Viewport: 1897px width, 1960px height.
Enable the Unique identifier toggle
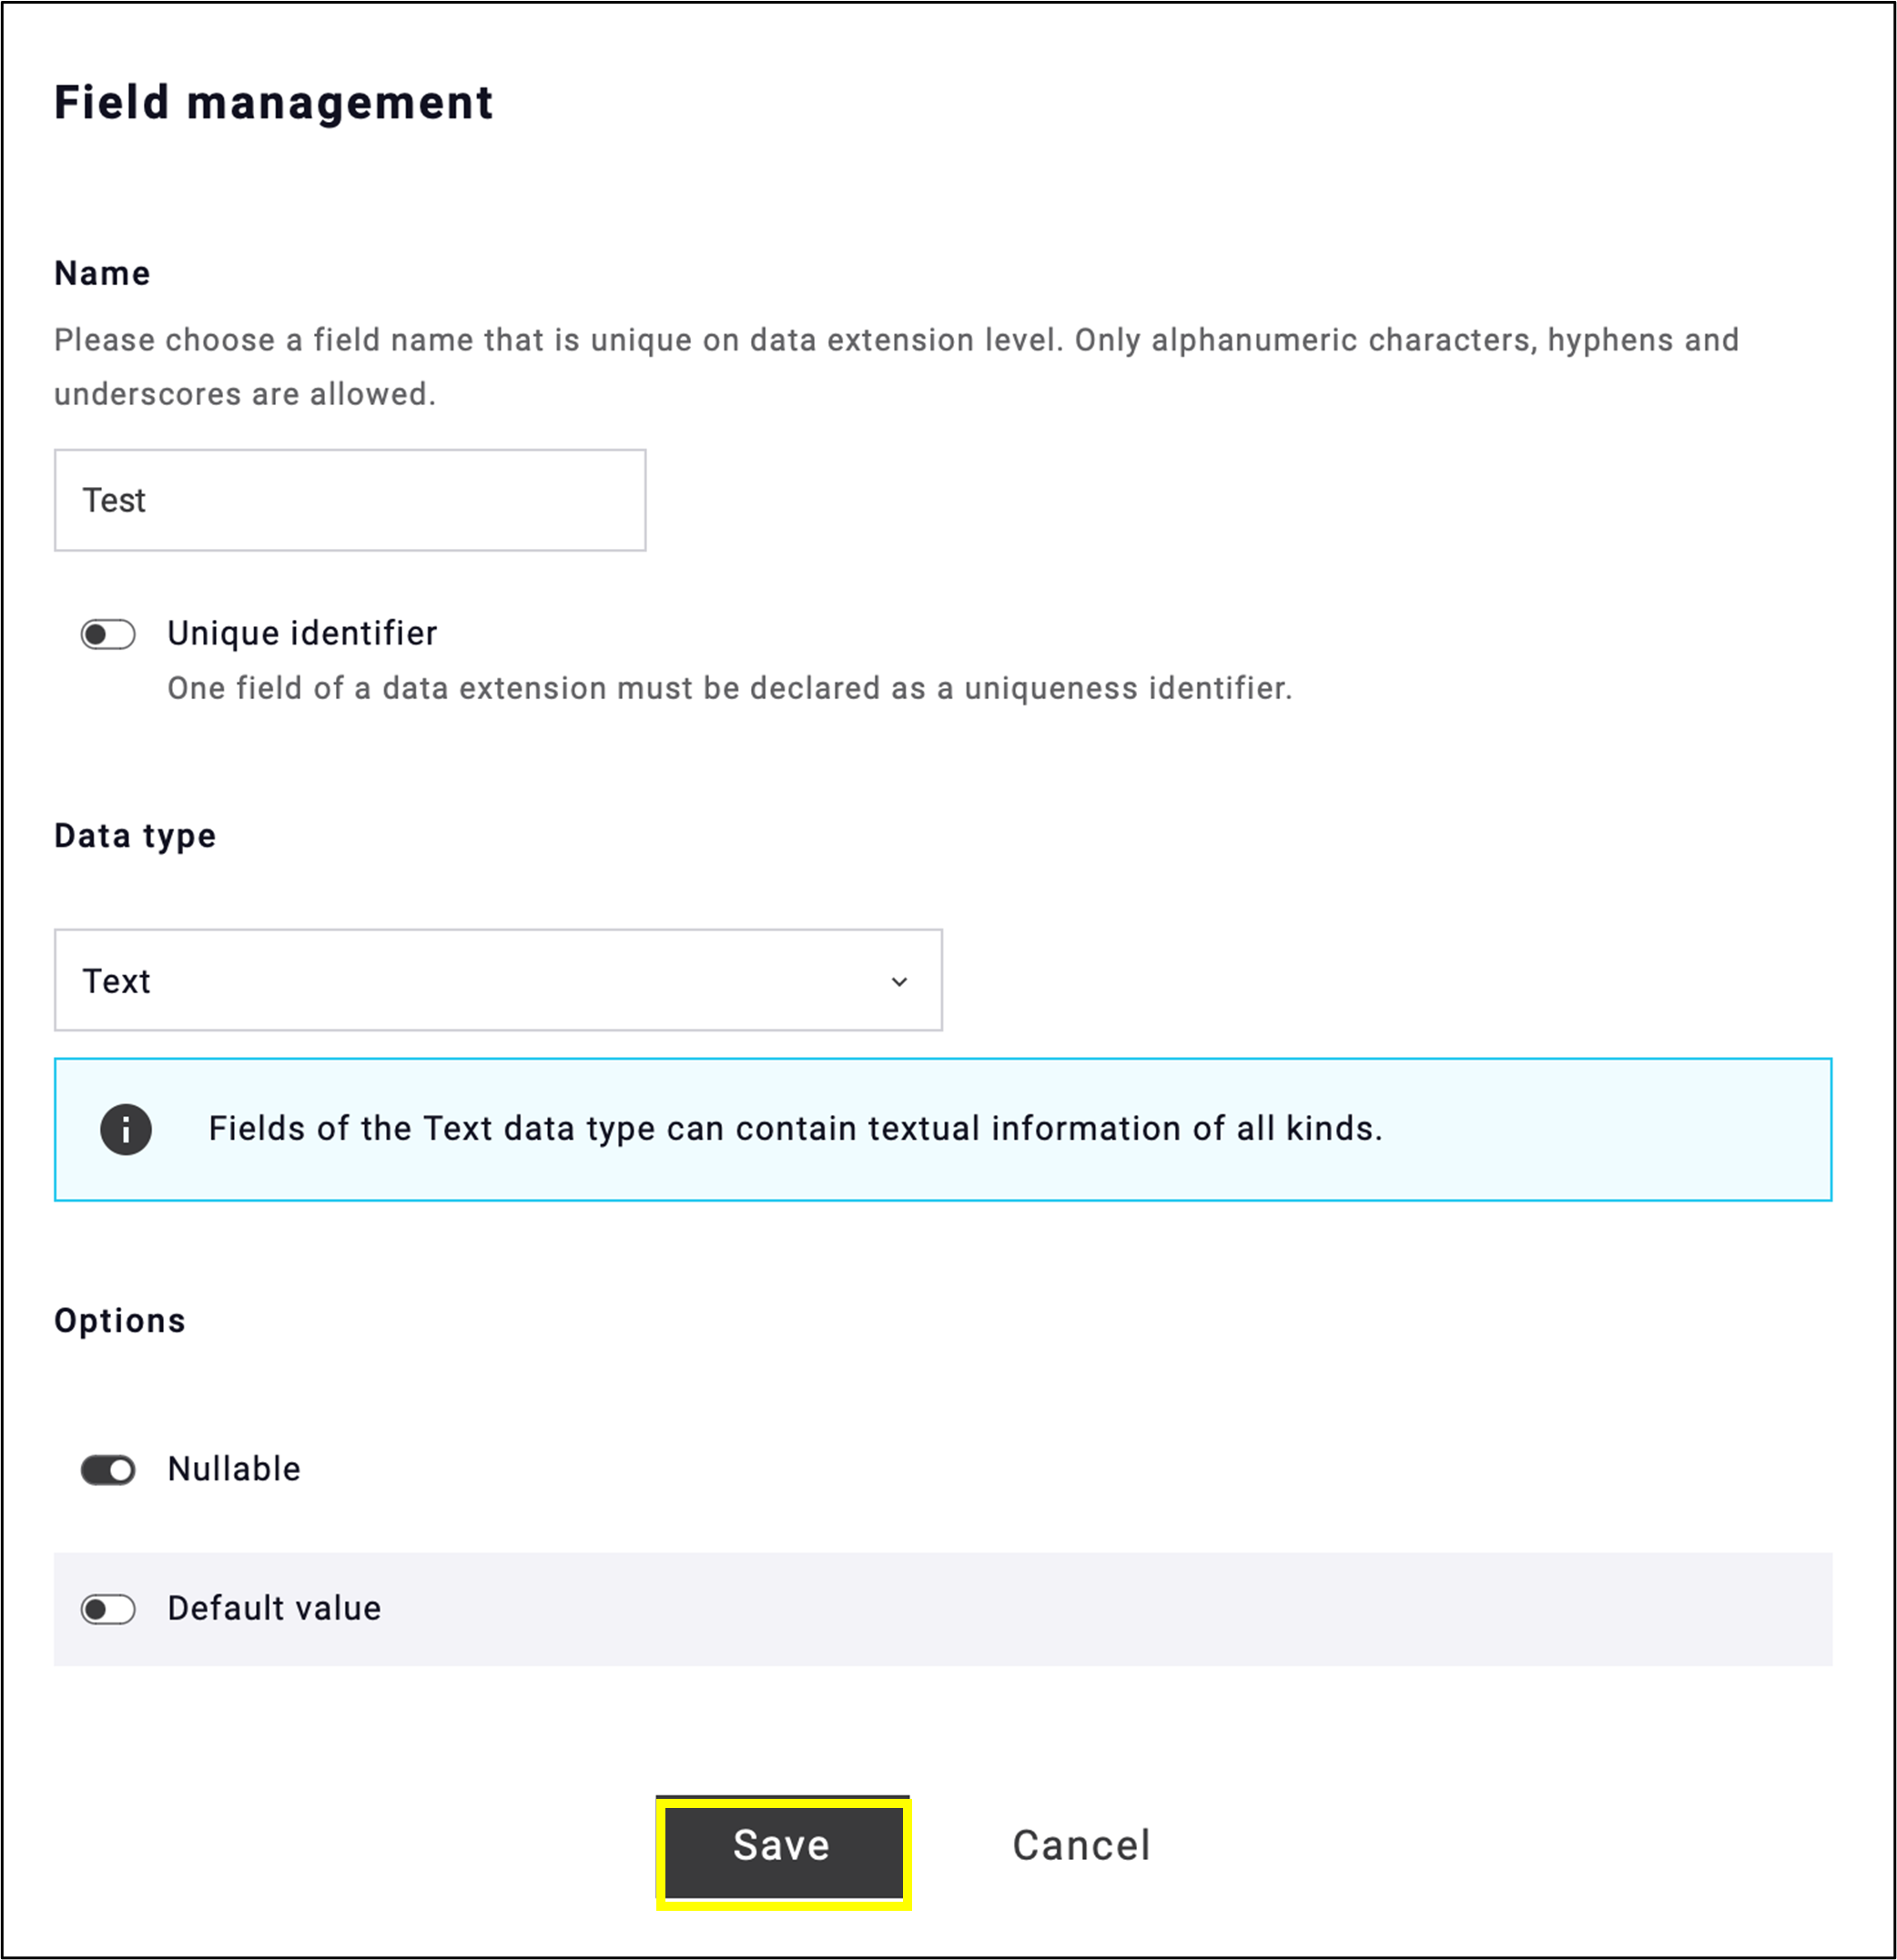107,633
